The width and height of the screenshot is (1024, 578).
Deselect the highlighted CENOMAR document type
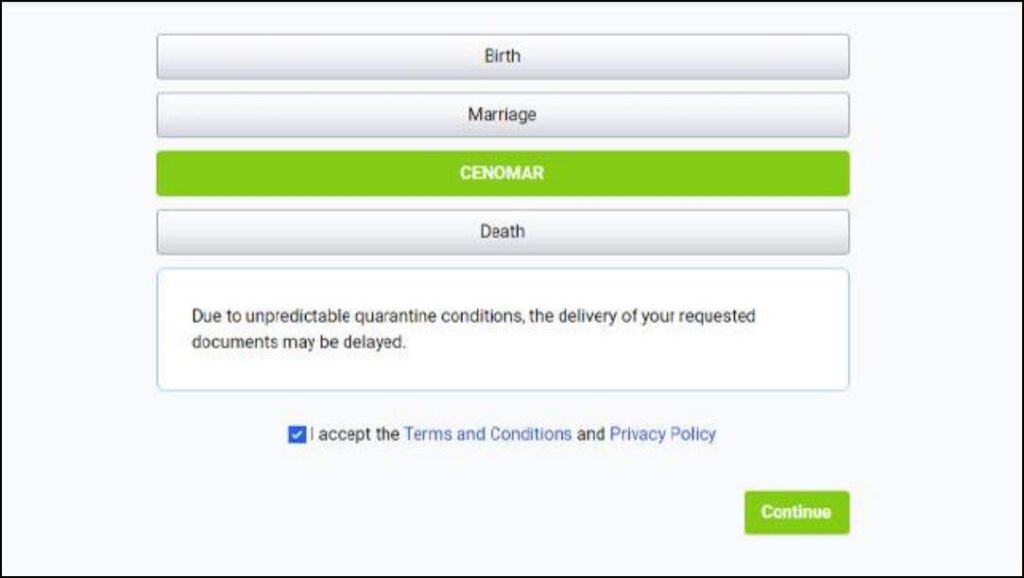pyautogui.click(x=503, y=174)
